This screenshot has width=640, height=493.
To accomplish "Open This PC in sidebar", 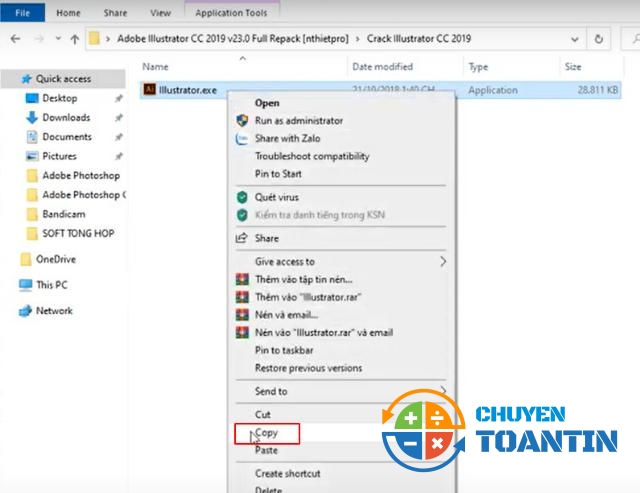I will 51,285.
